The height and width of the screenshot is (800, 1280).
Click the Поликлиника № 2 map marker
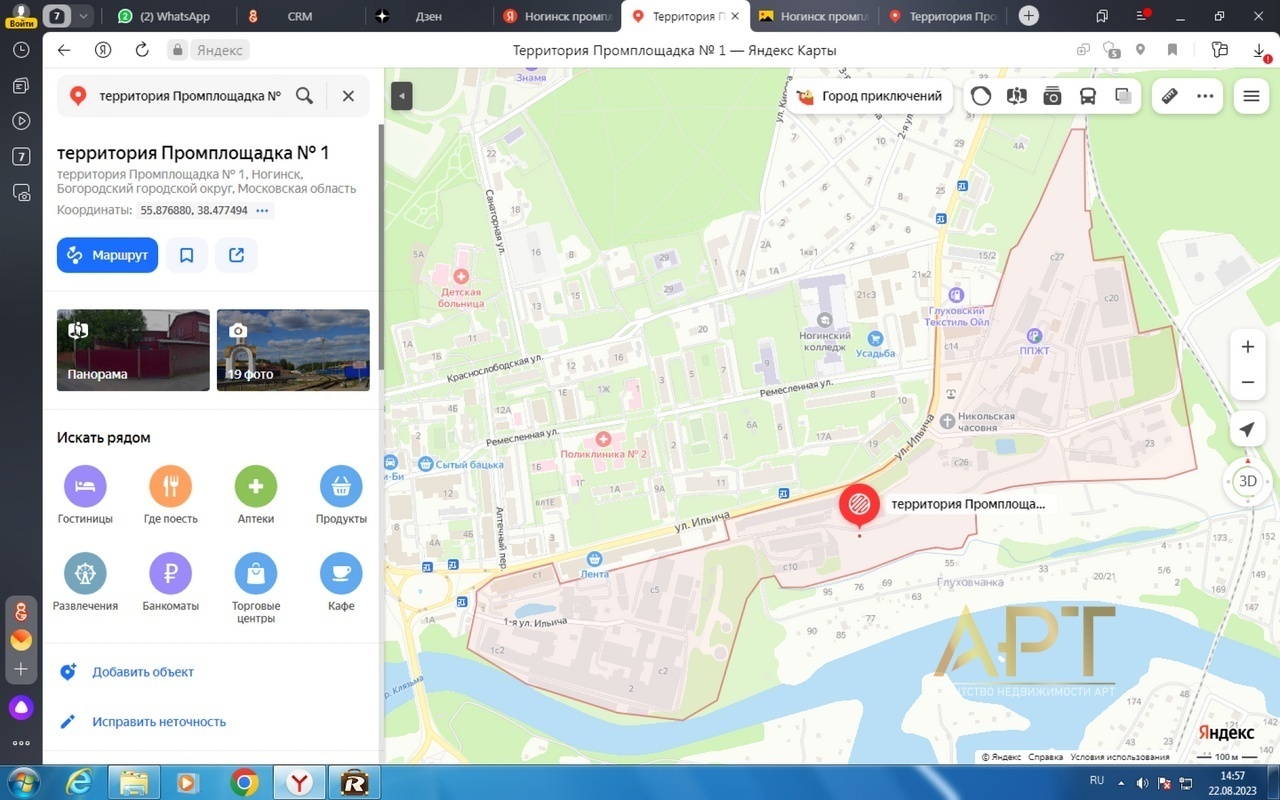pos(603,438)
